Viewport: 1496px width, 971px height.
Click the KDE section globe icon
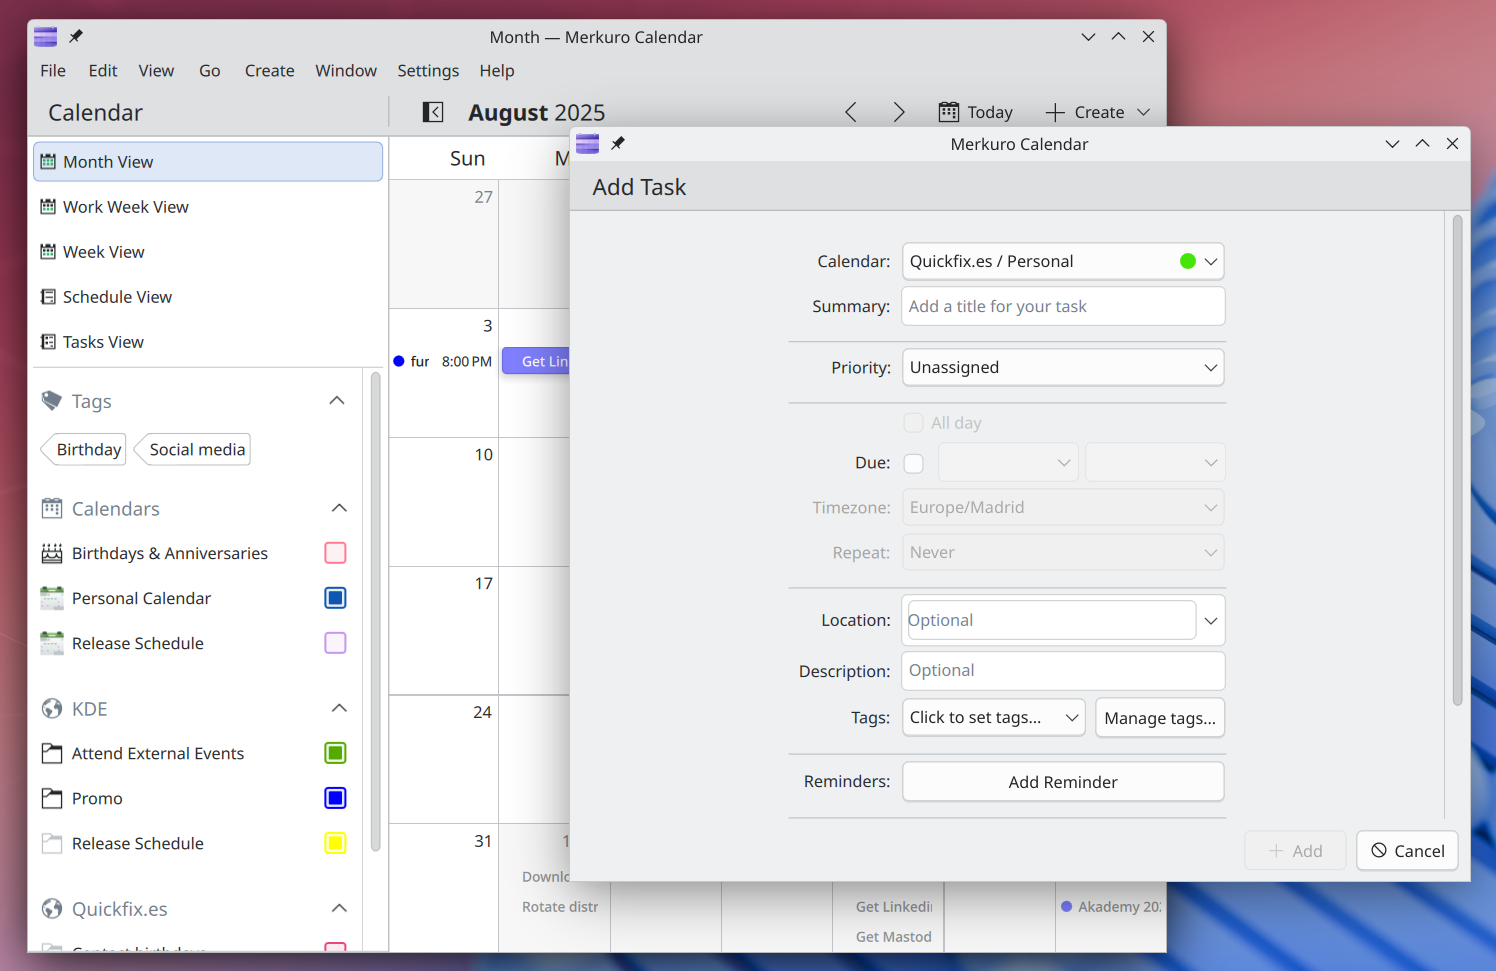coord(52,709)
